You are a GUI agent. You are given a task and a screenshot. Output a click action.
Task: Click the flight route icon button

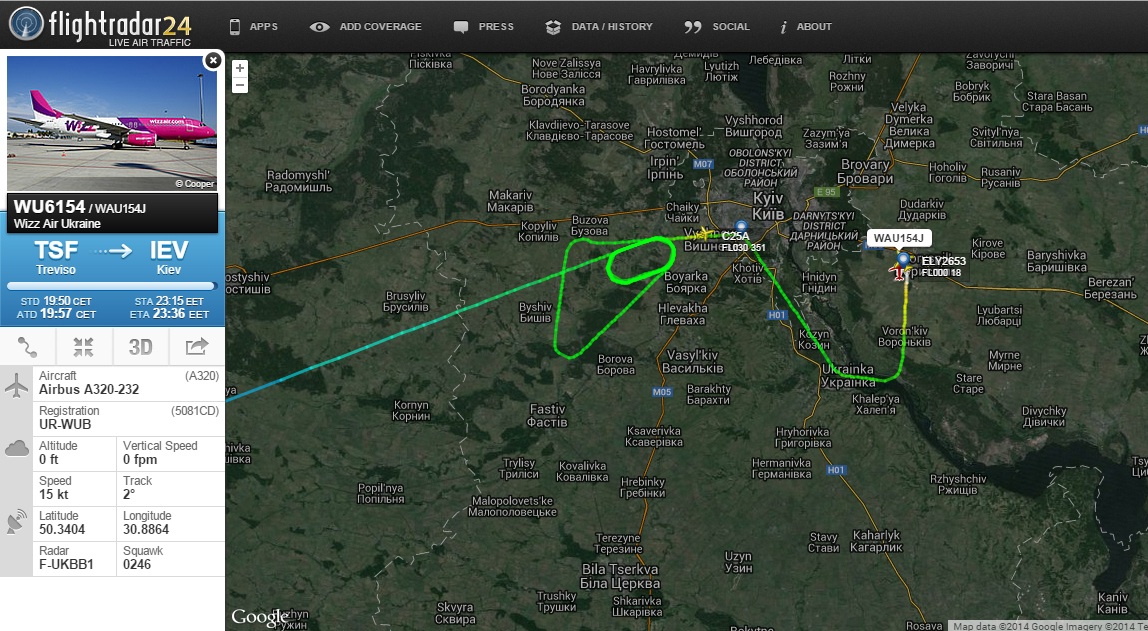28,346
